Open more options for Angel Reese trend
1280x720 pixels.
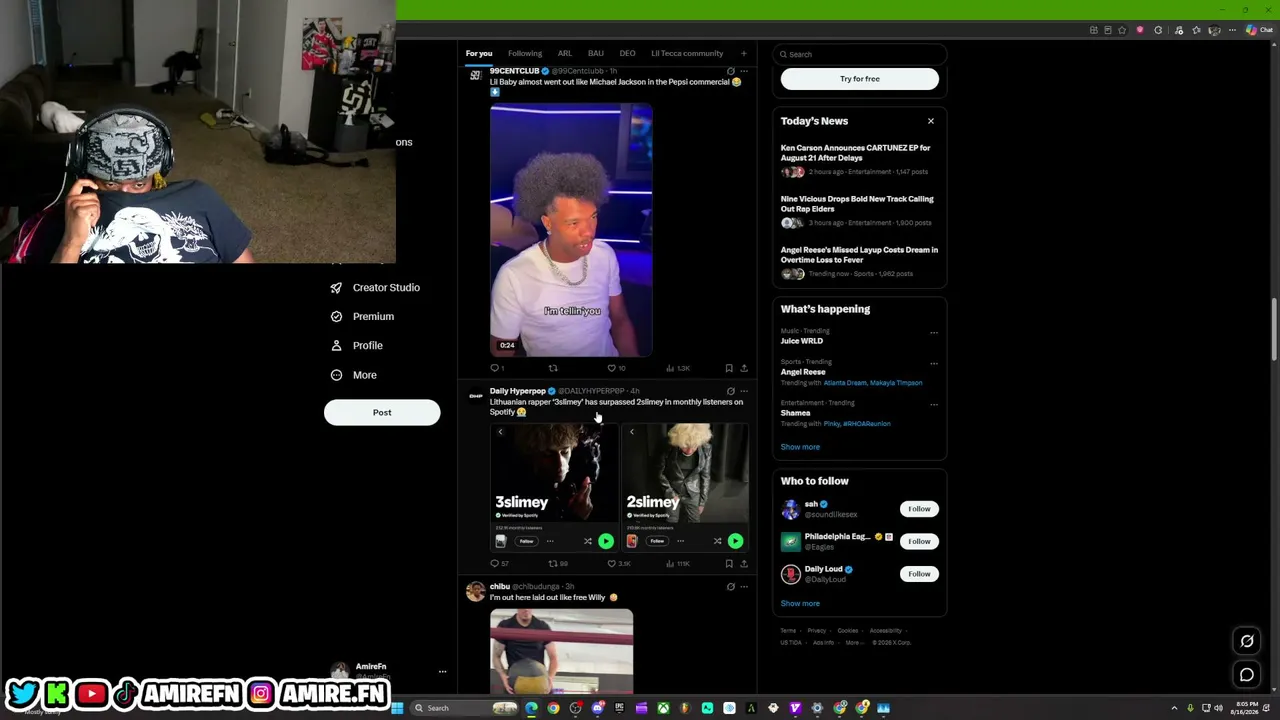tap(934, 363)
